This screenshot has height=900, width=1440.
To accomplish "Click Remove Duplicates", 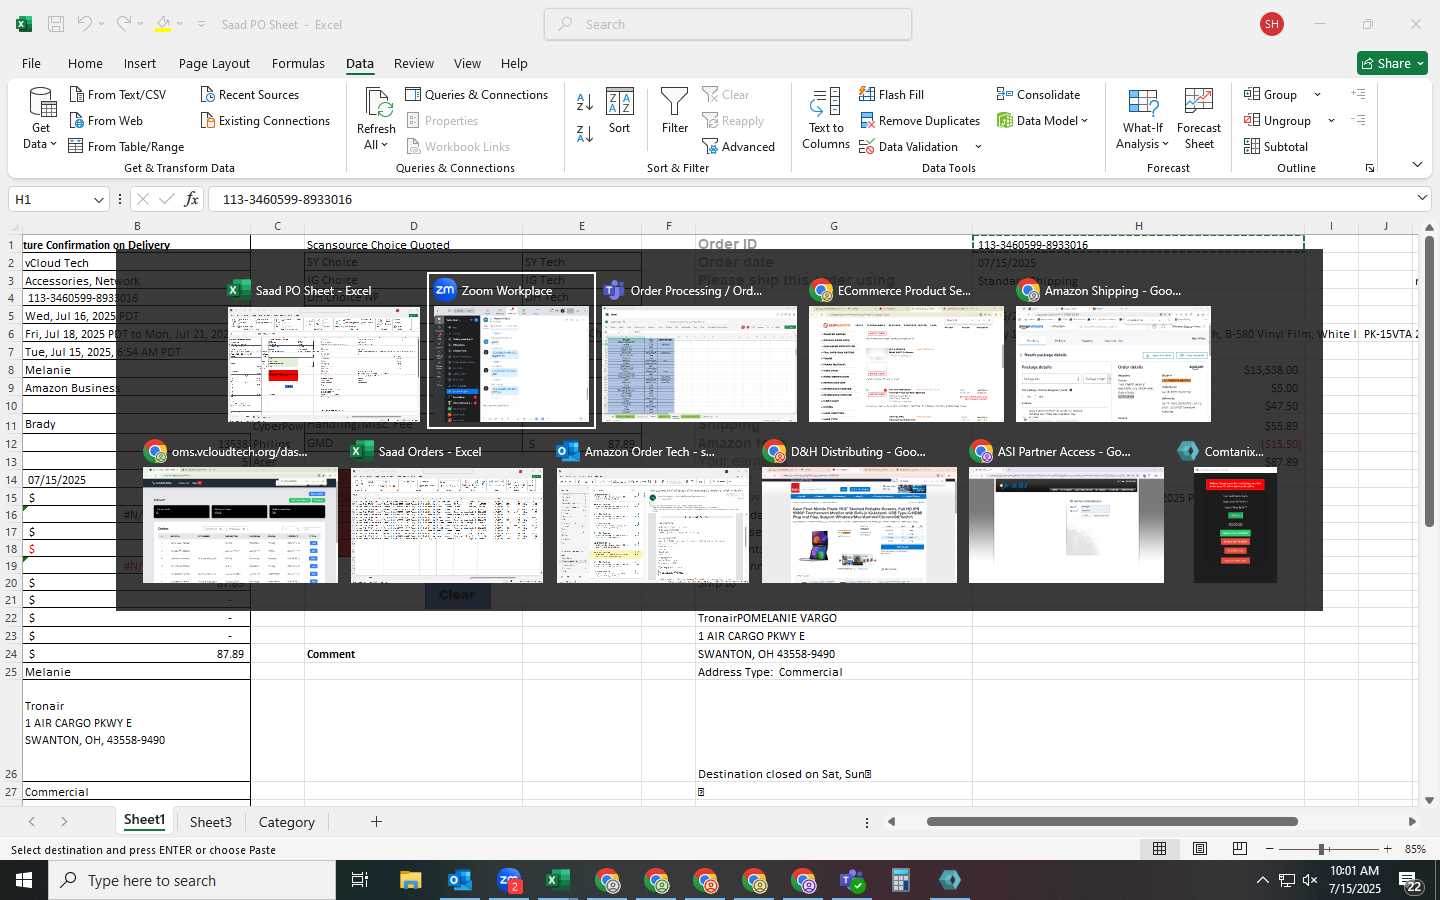I will click(919, 121).
